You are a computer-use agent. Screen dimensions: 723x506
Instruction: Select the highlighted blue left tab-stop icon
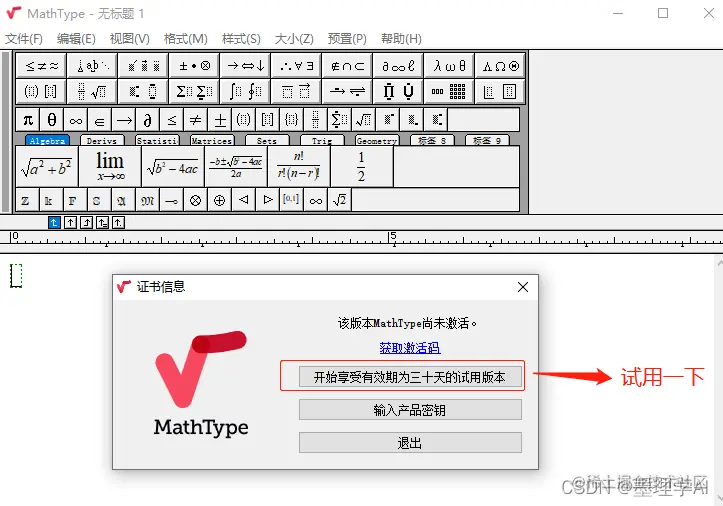[x=54, y=223]
